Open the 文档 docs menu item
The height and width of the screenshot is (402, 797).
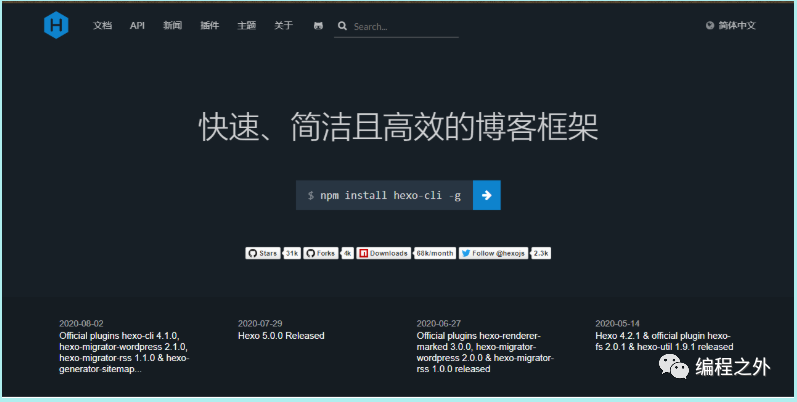pyautogui.click(x=102, y=25)
